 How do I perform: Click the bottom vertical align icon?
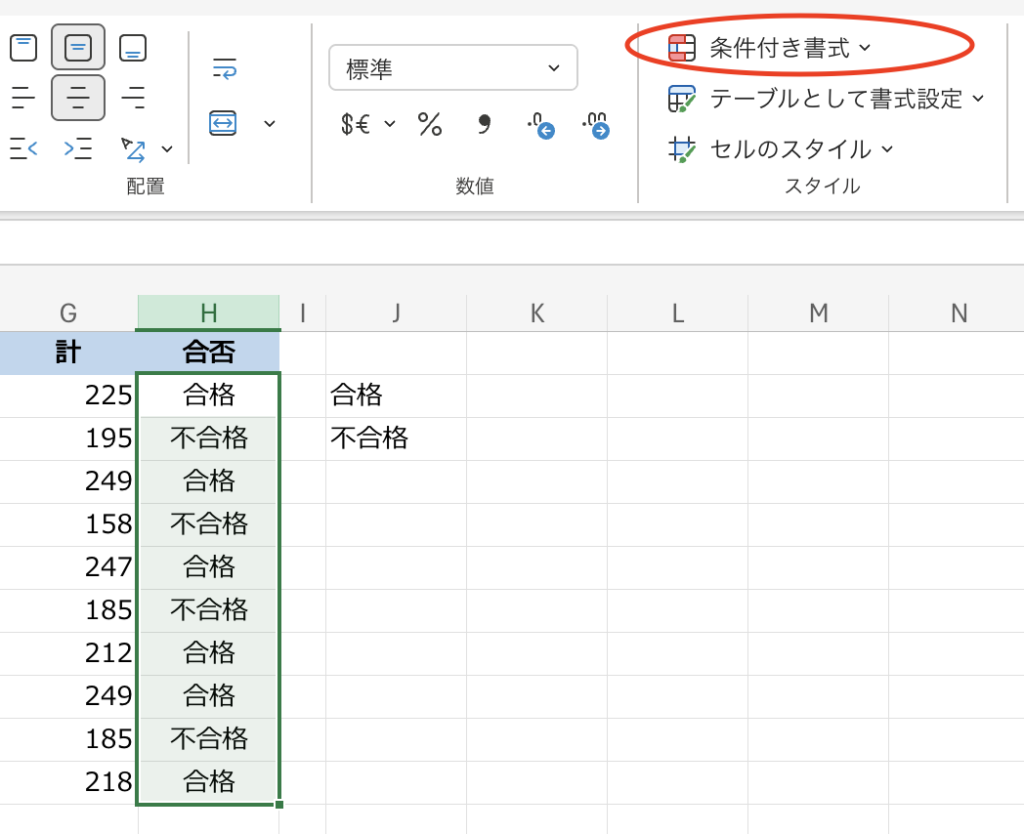point(133,47)
